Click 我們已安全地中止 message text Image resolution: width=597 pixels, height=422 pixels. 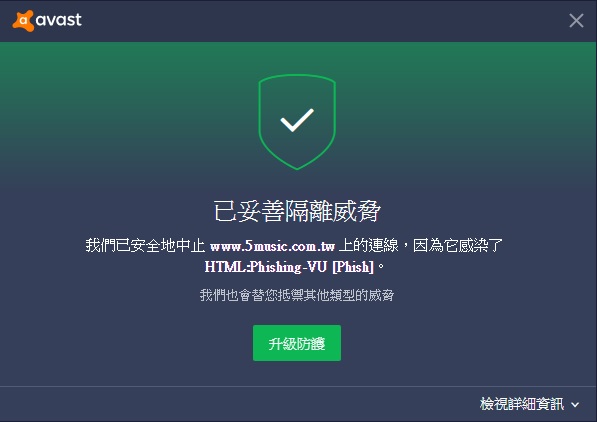point(145,246)
